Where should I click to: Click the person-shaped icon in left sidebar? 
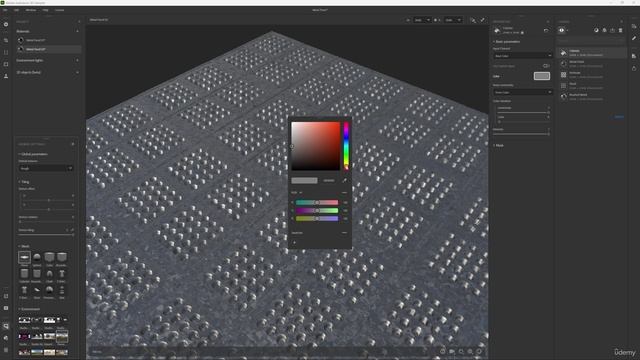[6, 76]
